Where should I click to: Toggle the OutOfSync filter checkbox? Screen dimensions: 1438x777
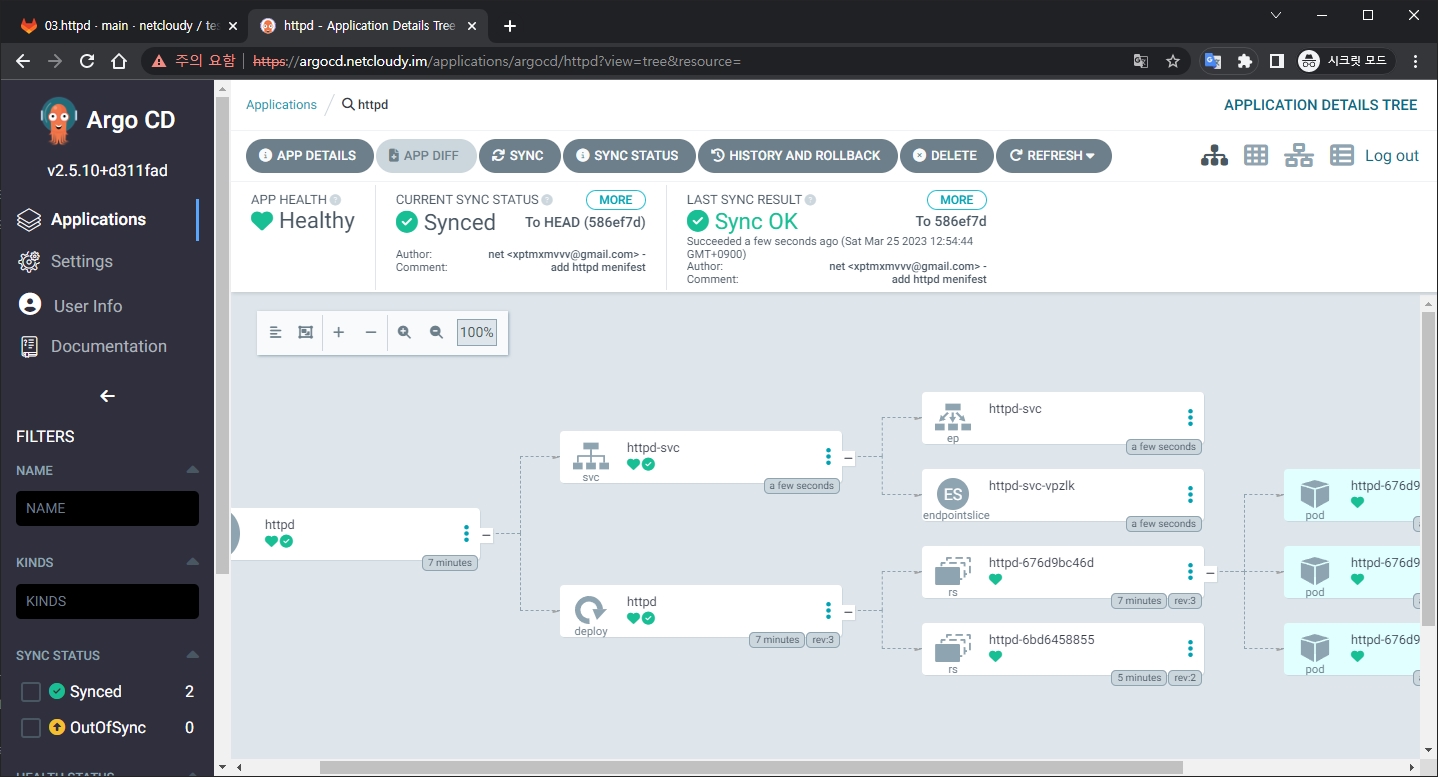[31, 728]
